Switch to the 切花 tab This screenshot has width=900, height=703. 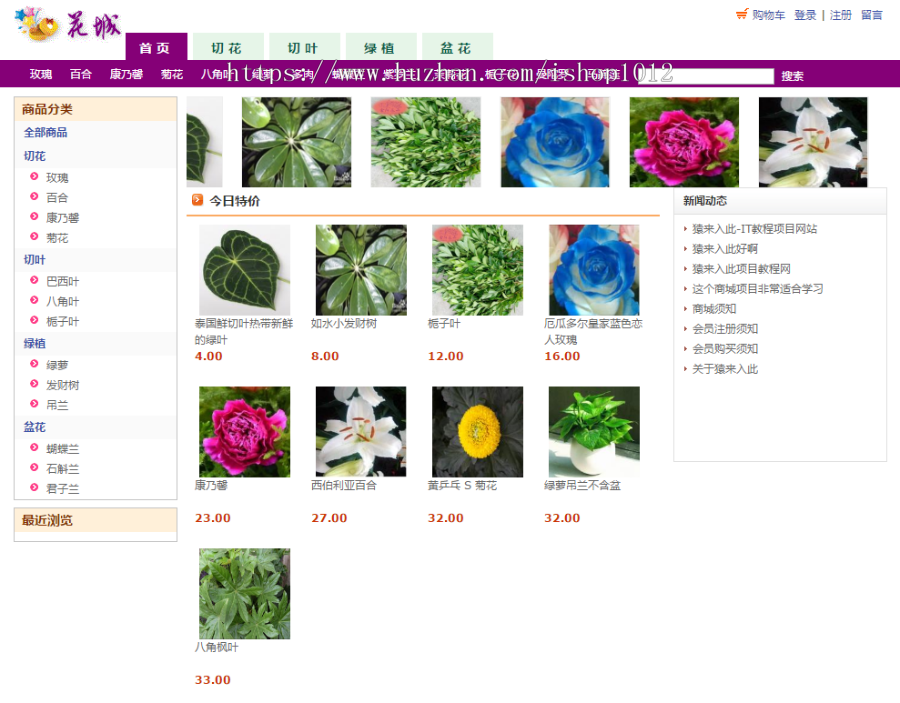coord(228,46)
